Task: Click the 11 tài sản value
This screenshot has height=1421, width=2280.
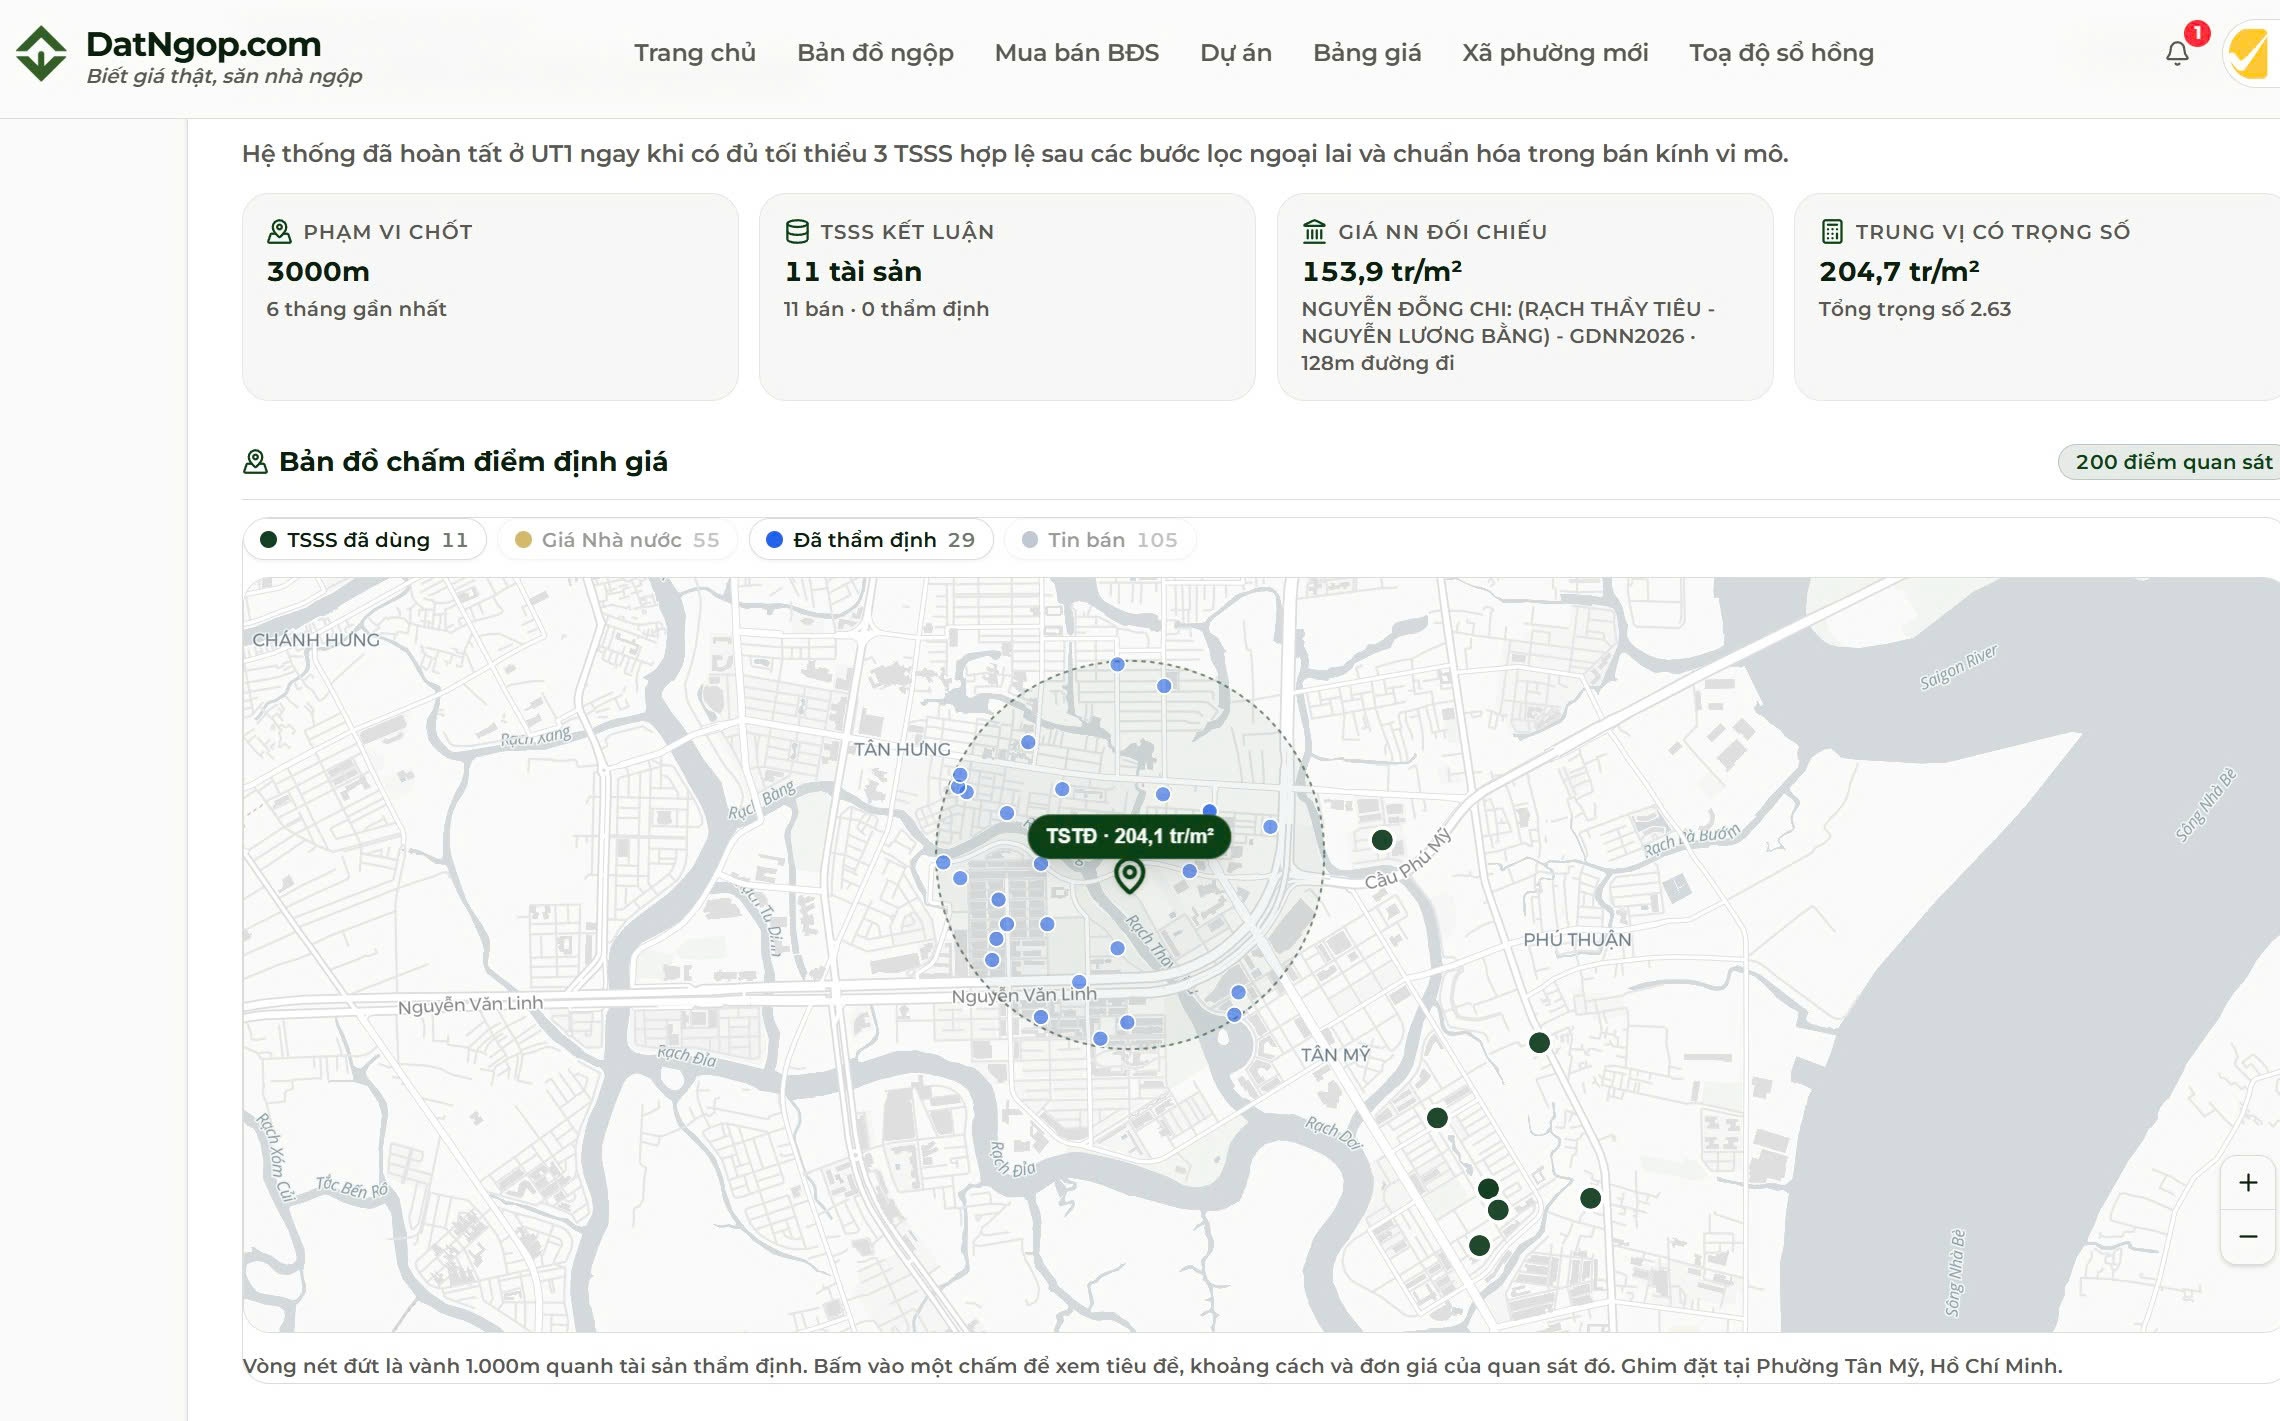Action: 853,272
